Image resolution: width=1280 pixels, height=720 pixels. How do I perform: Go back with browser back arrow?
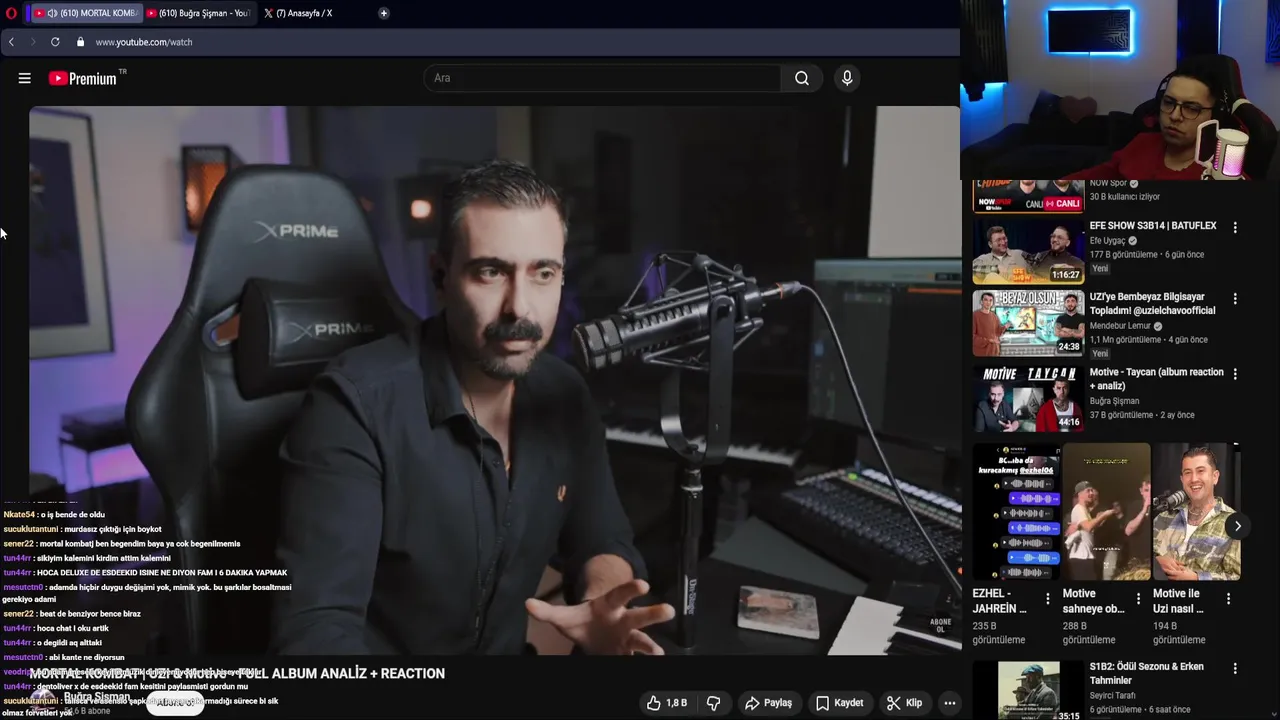pos(11,42)
